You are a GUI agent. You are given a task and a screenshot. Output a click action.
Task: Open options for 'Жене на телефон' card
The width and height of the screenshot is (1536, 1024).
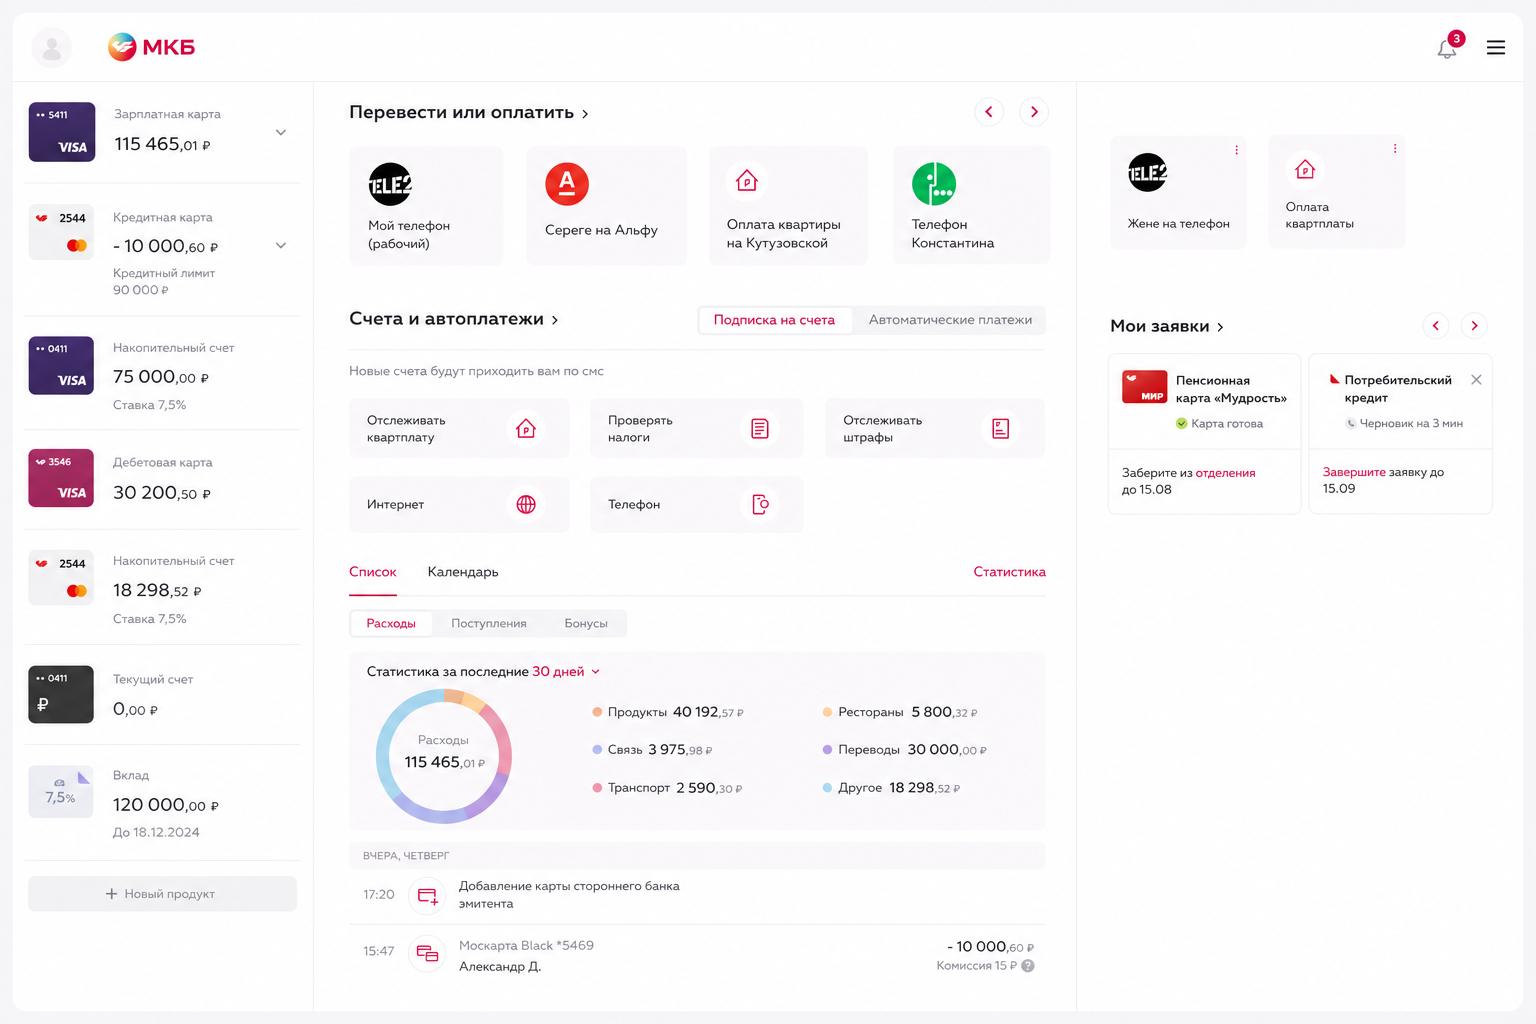tap(1236, 150)
